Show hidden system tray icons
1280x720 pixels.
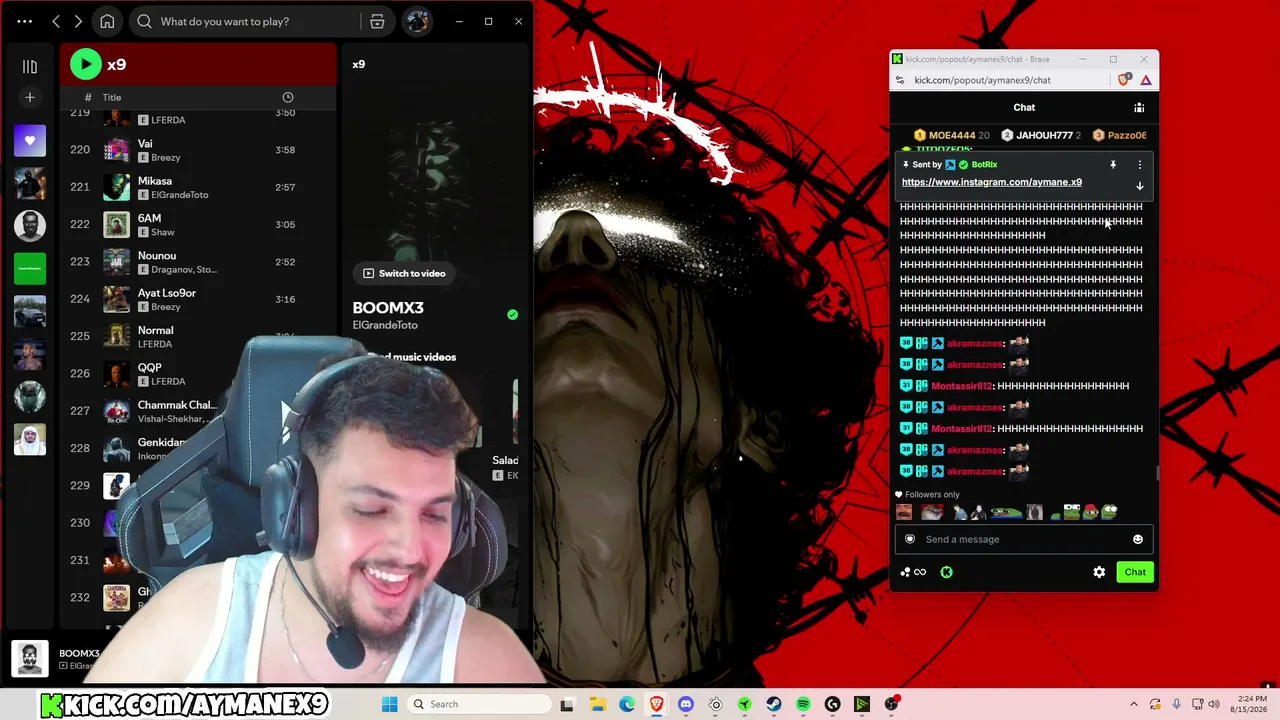click(1133, 704)
